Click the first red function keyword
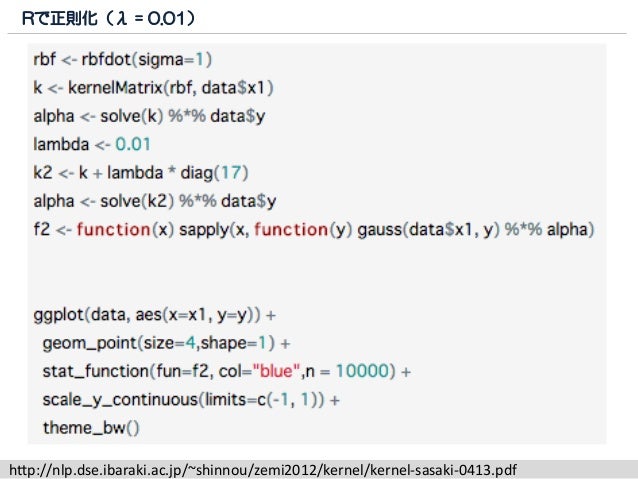The height and width of the screenshot is (479, 638). coord(114,230)
